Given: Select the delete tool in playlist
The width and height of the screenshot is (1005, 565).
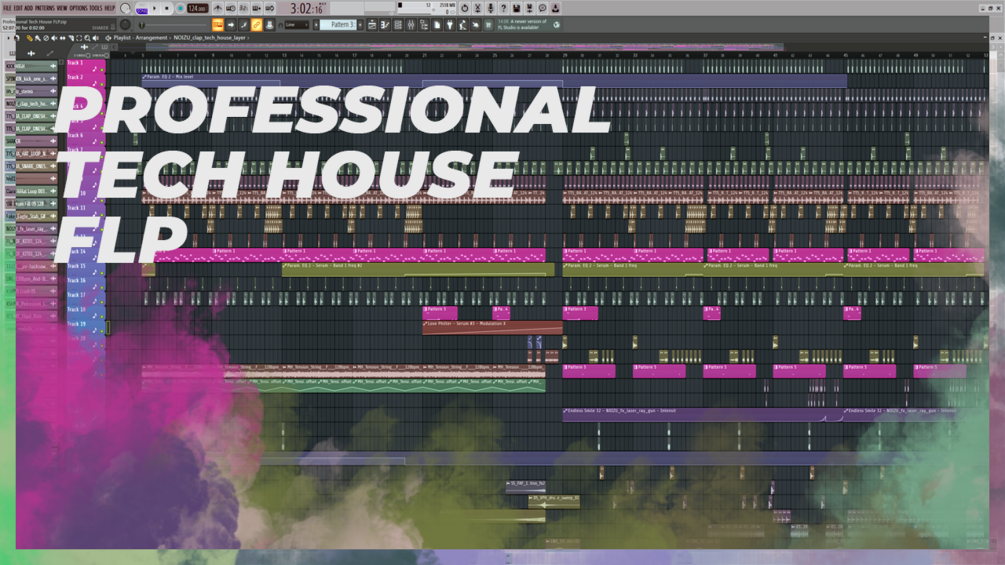Looking at the screenshot, I should [46, 38].
